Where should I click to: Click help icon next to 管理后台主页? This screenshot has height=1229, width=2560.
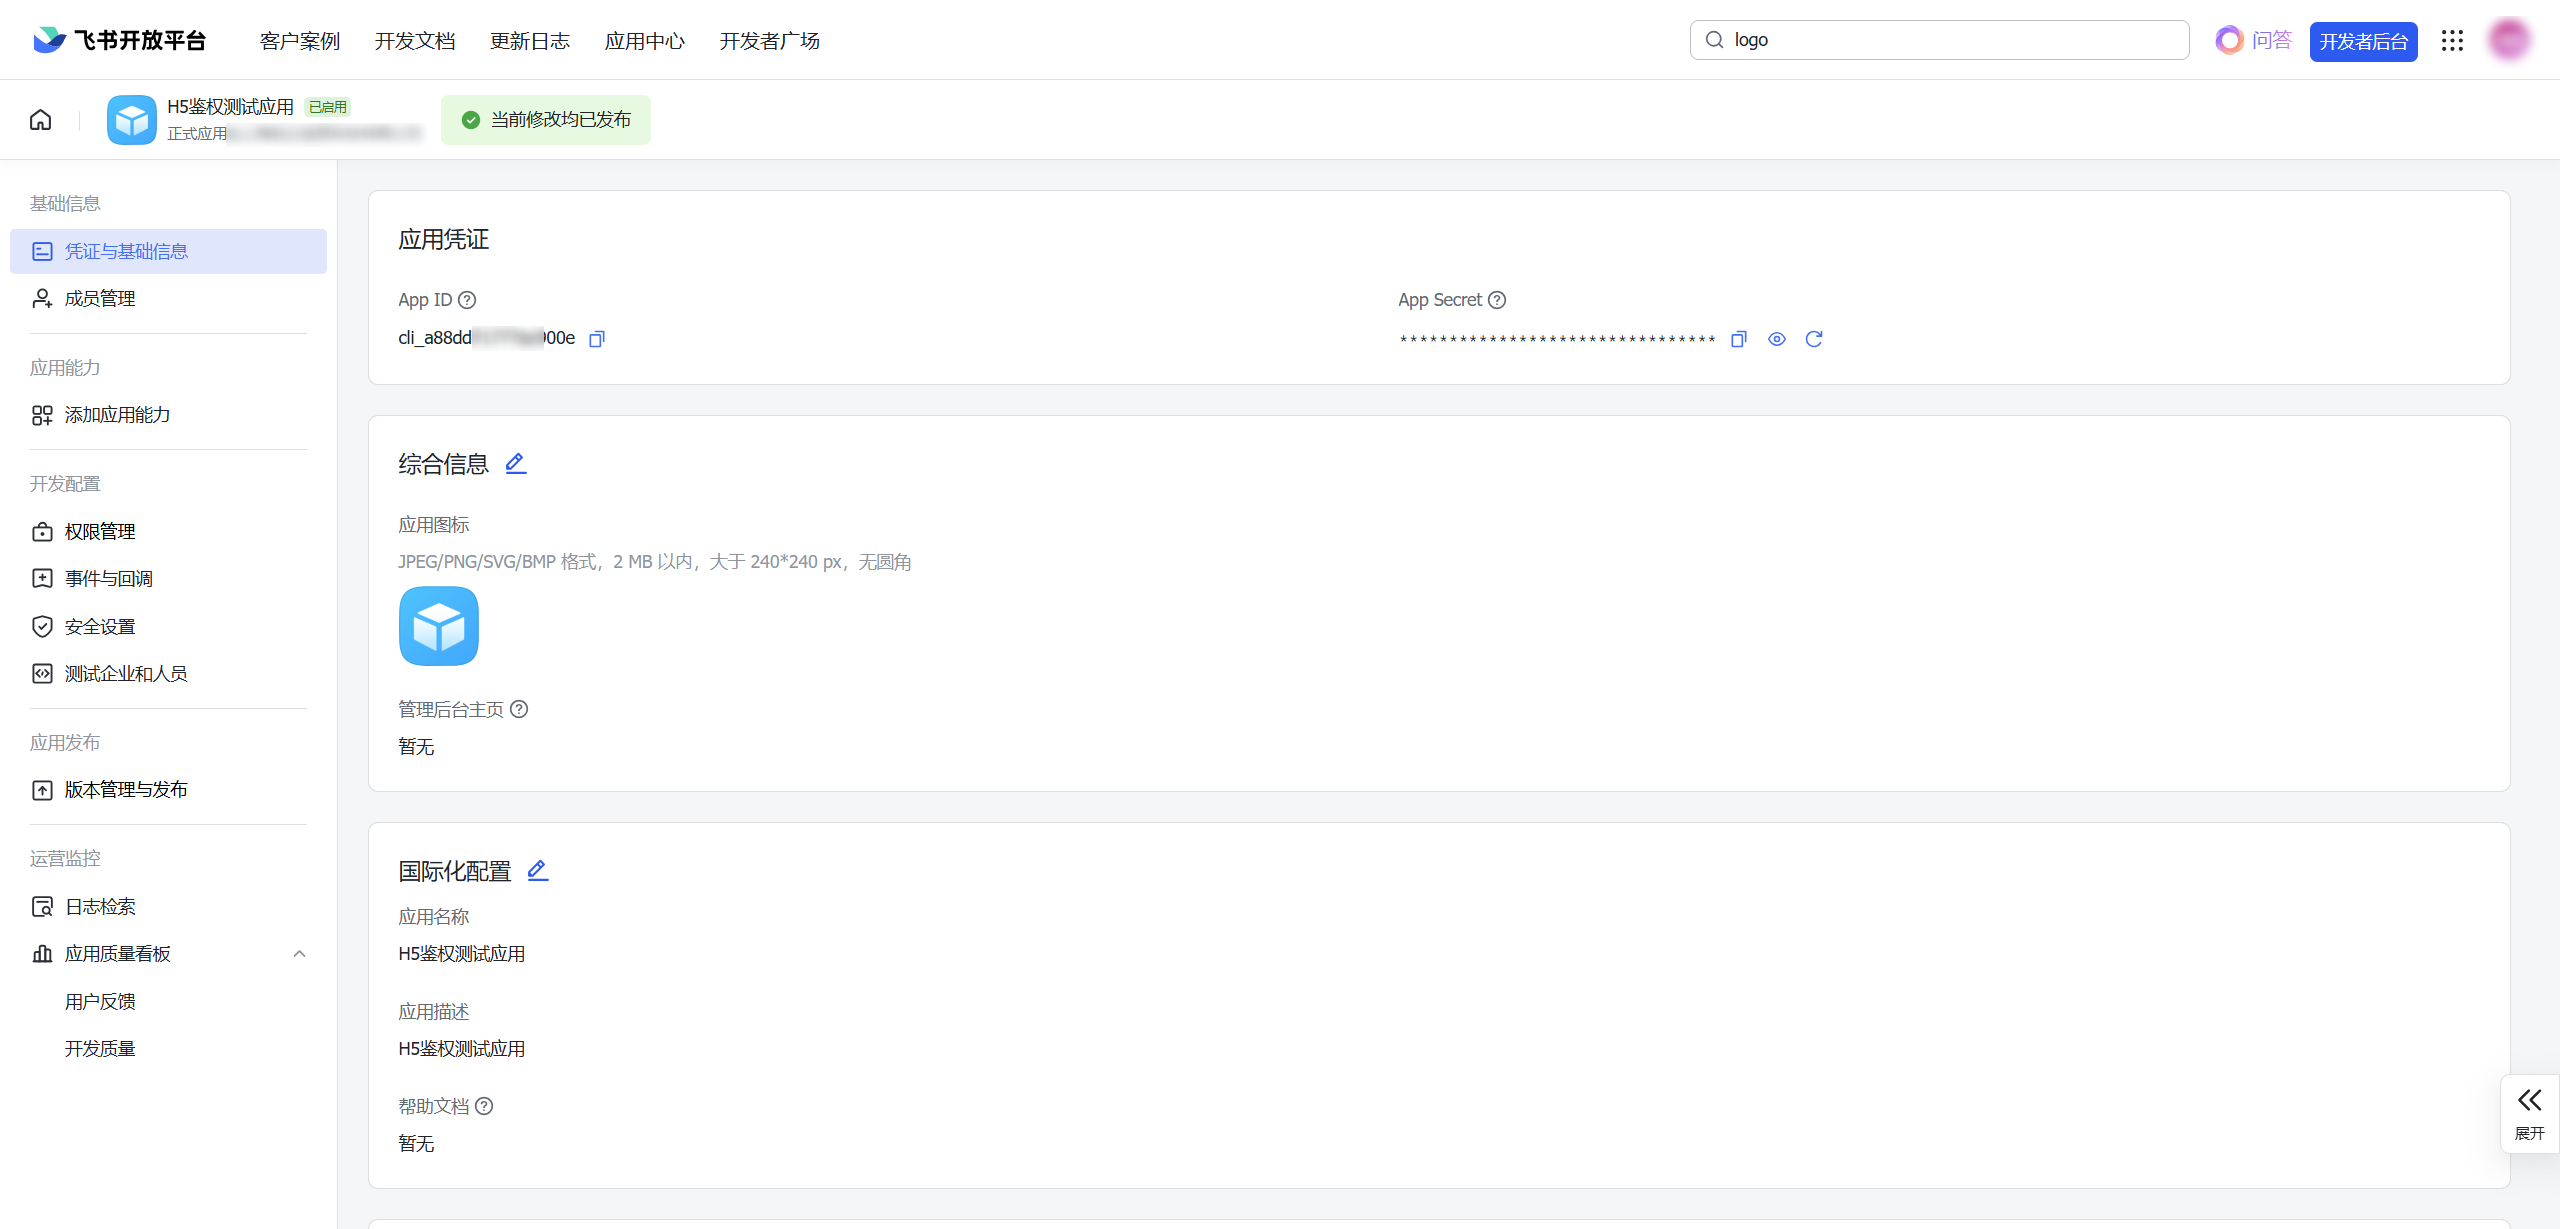pos(519,709)
